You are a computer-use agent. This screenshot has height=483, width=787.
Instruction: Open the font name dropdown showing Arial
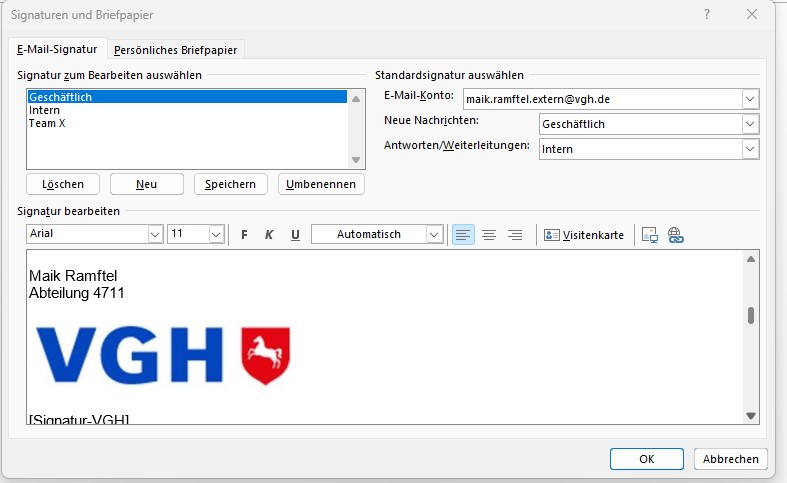pos(155,234)
